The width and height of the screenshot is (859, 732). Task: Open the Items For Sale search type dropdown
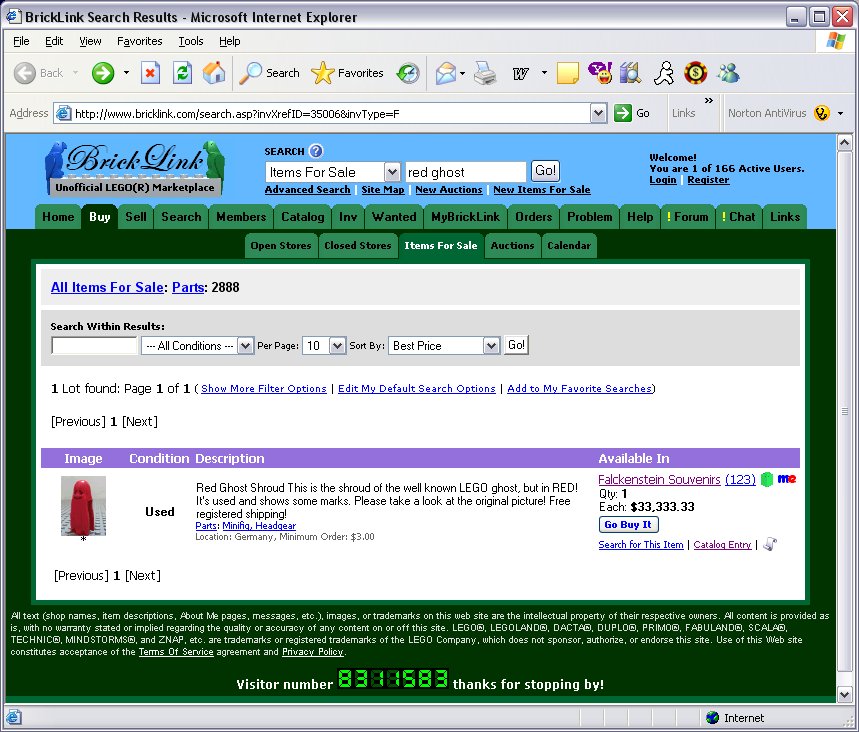392,172
